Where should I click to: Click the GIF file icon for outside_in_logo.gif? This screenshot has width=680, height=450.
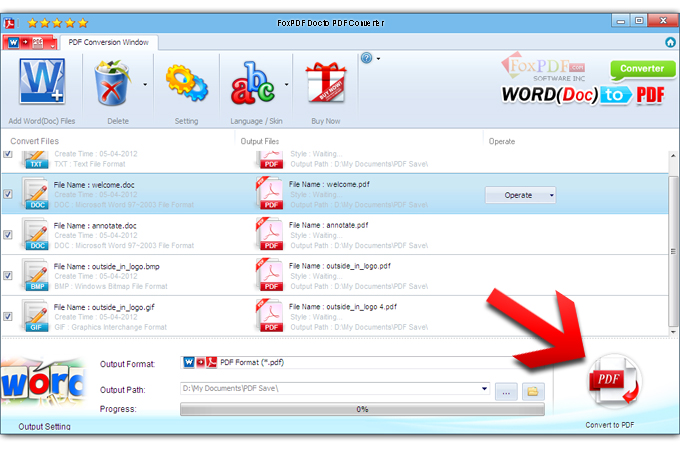pos(35,316)
